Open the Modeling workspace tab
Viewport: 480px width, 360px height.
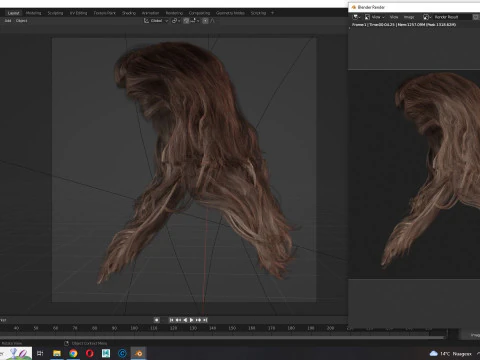34,13
